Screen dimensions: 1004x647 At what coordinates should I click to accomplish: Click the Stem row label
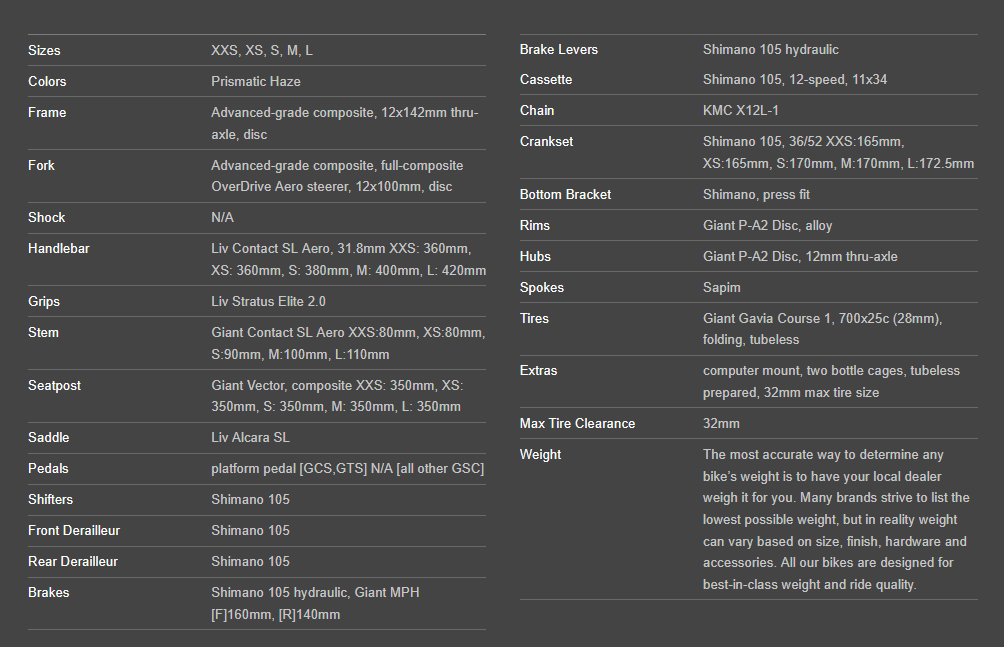[43, 332]
